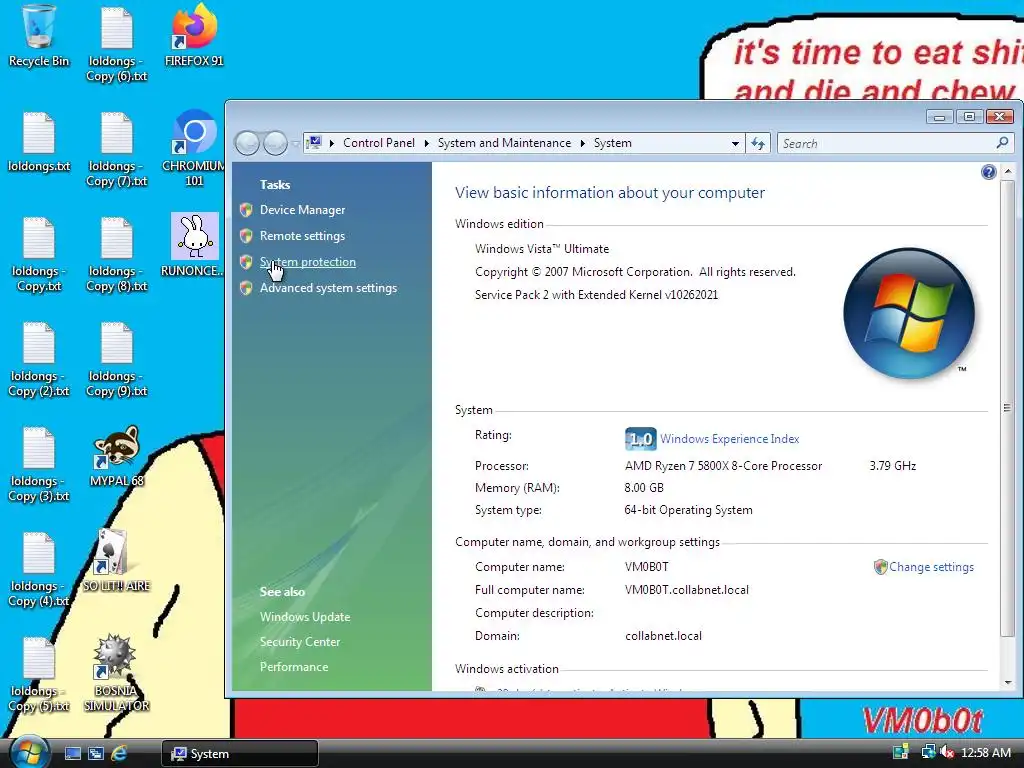Select loldongs - Copy (9).txt file
Image resolution: width=1024 pixels, height=768 pixels.
pos(116,359)
